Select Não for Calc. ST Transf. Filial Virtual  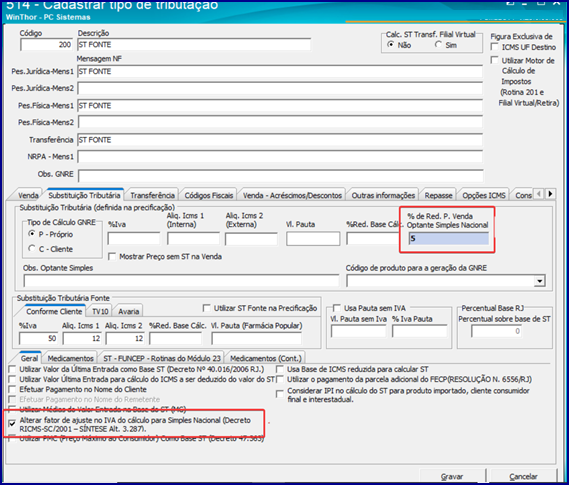(390, 45)
